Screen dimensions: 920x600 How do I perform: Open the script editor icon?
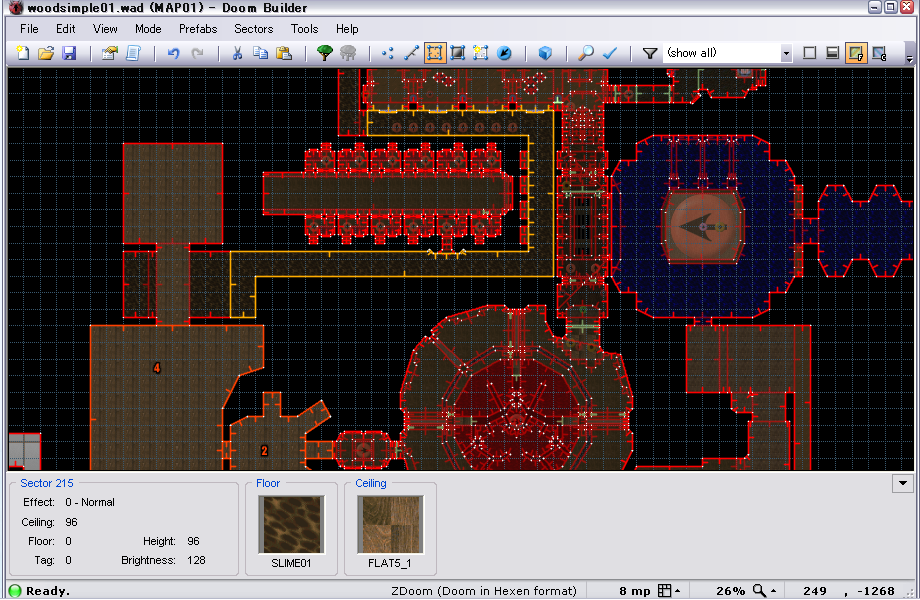click(133, 53)
